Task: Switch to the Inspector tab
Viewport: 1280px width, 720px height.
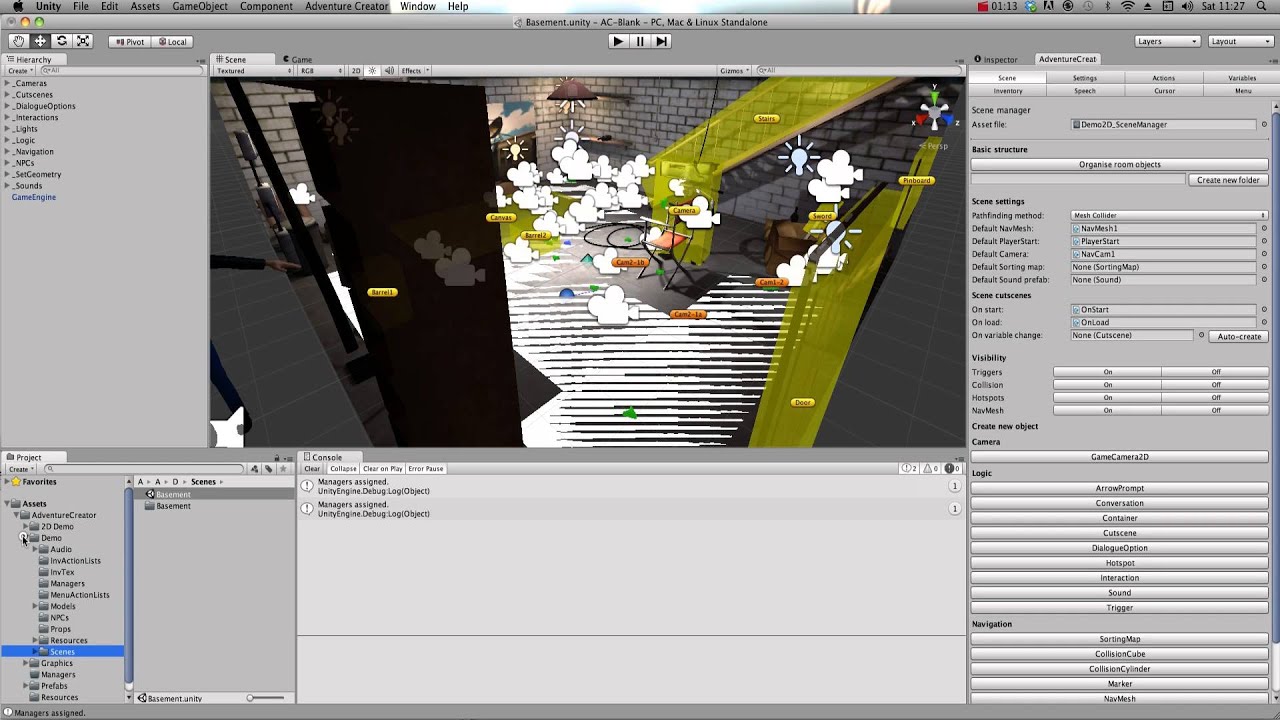Action: (996, 60)
